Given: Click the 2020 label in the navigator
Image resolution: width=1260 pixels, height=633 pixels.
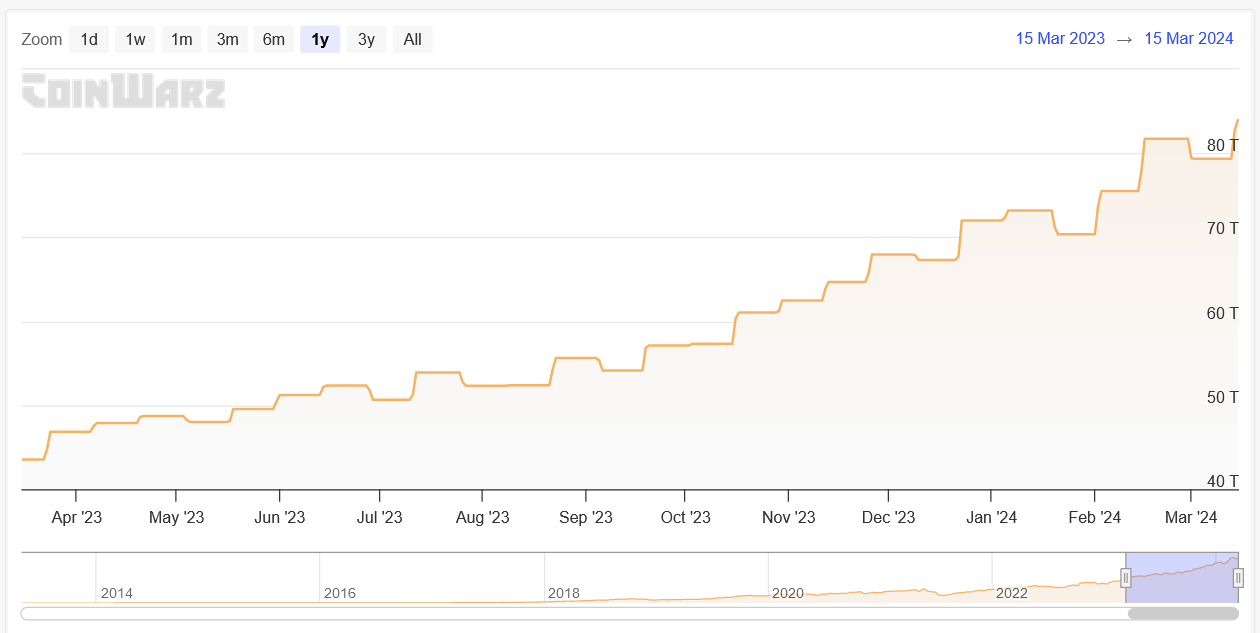Looking at the screenshot, I should (x=789, y=593).
